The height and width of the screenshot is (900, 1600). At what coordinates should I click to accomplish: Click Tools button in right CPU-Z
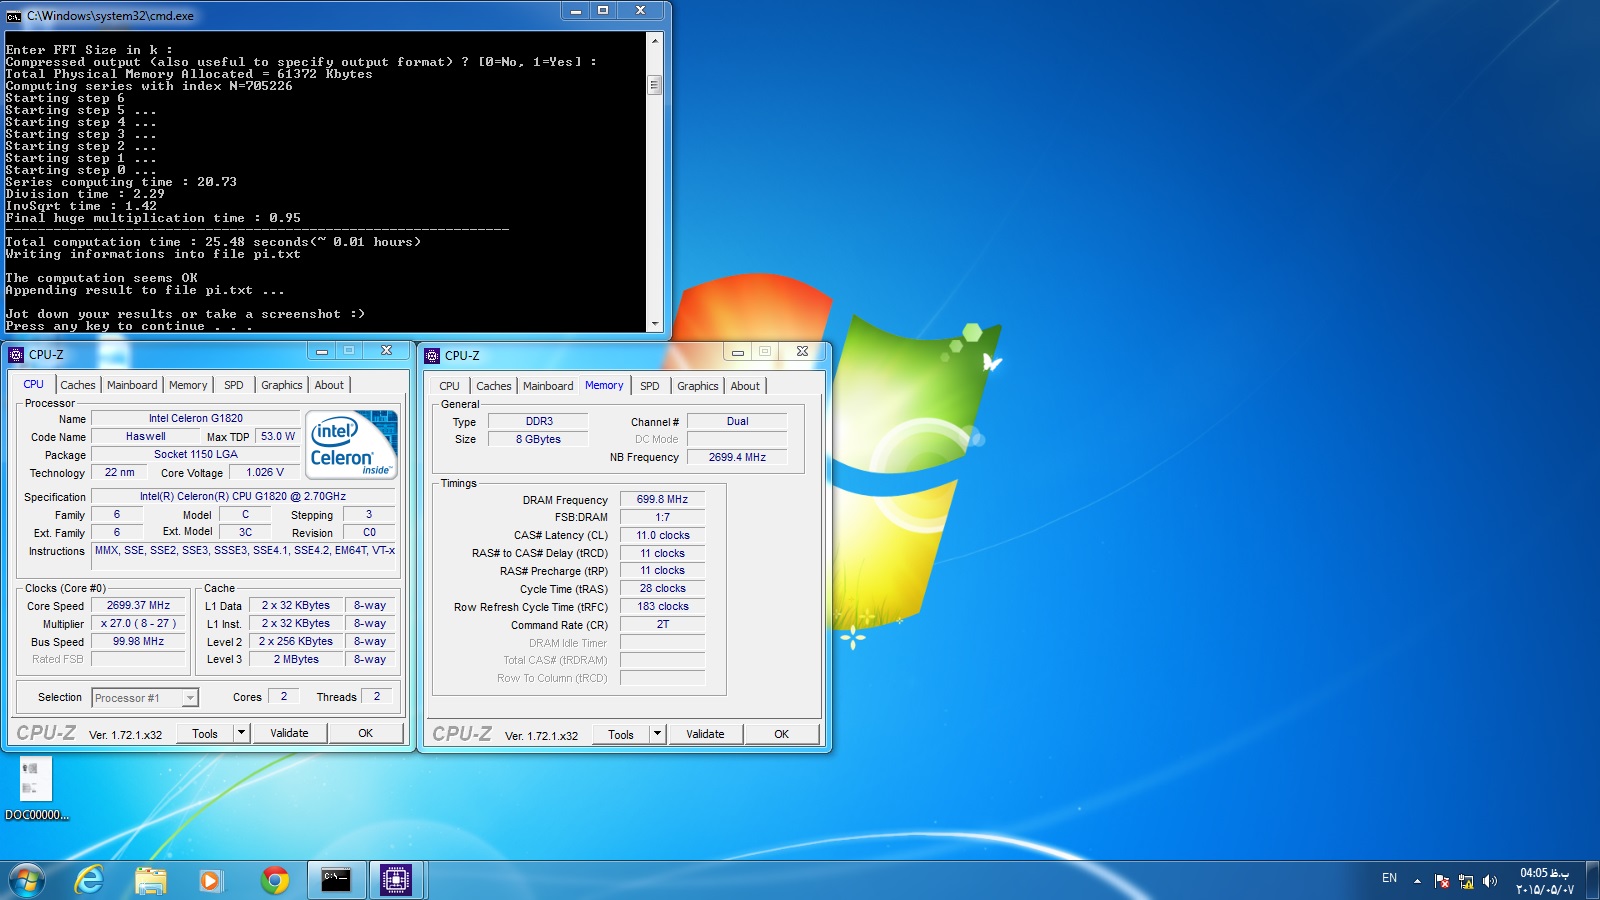(621, 734)
